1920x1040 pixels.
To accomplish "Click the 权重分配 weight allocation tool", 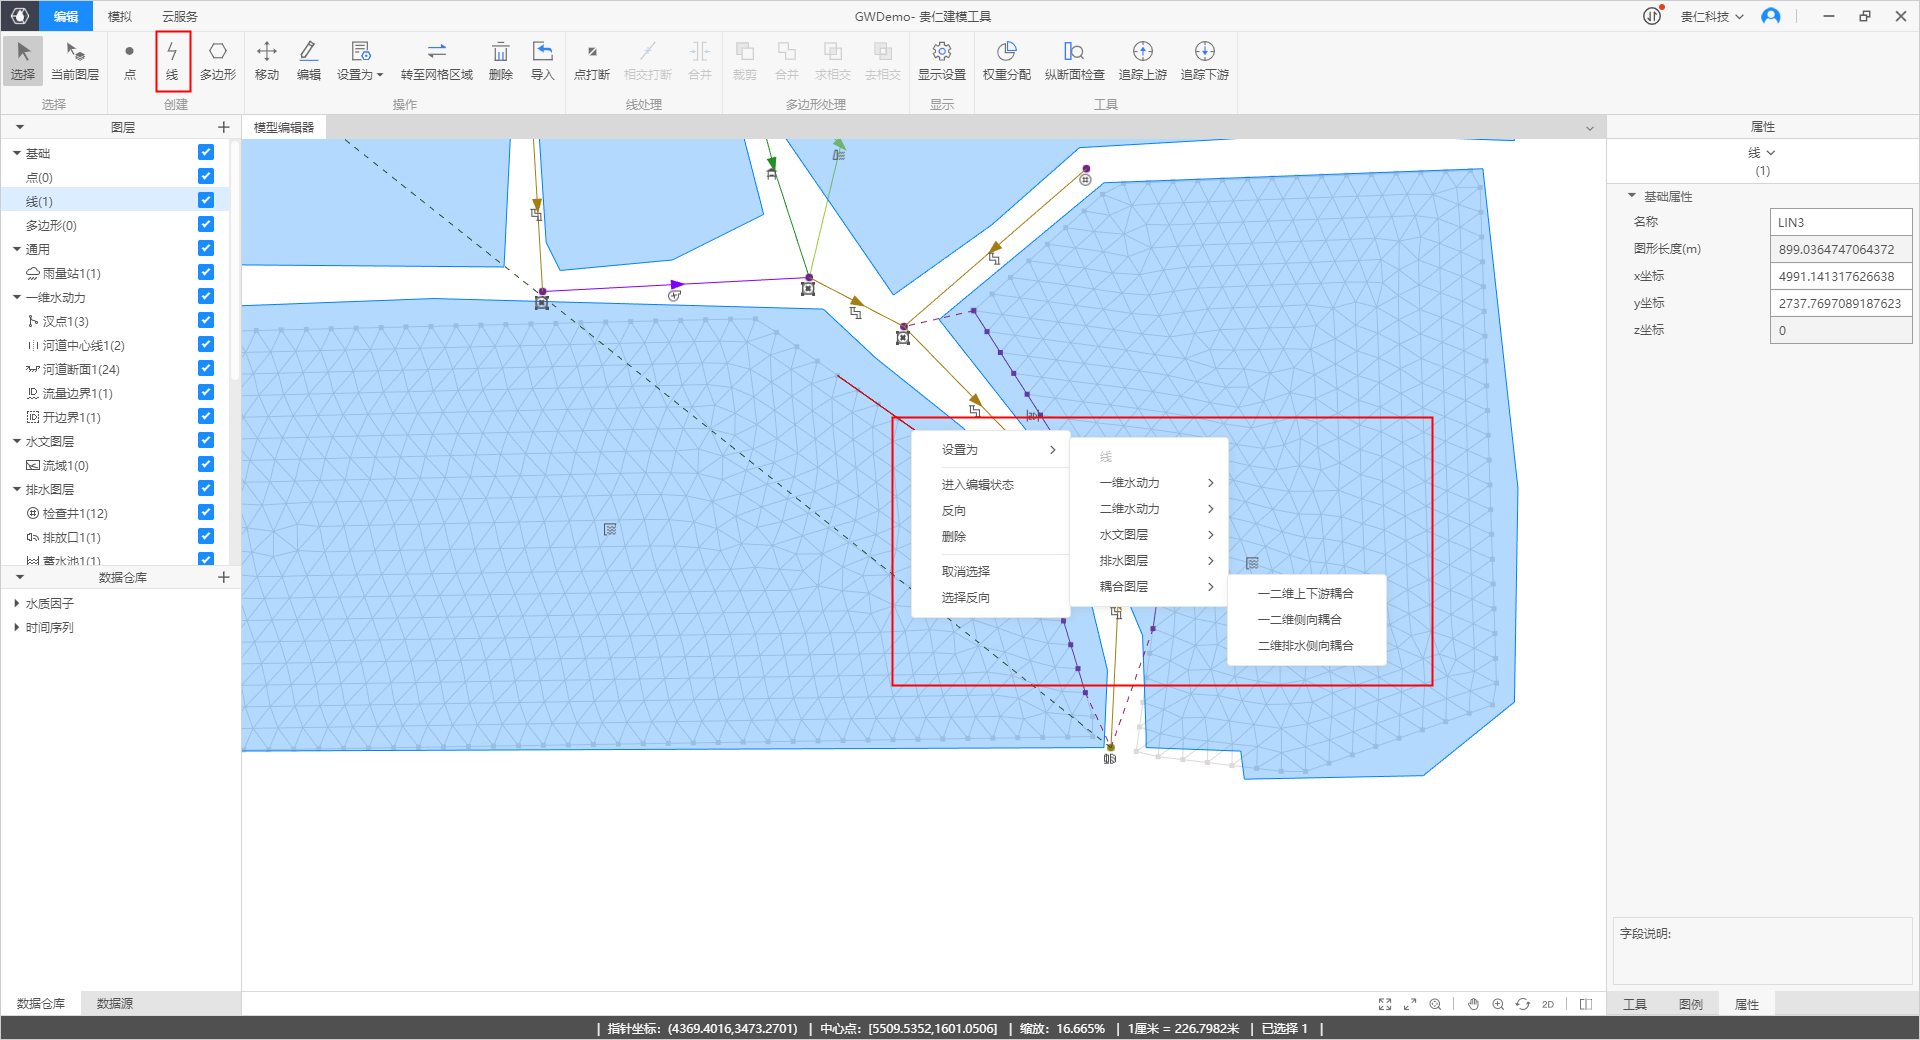I will click(1006, 60).
